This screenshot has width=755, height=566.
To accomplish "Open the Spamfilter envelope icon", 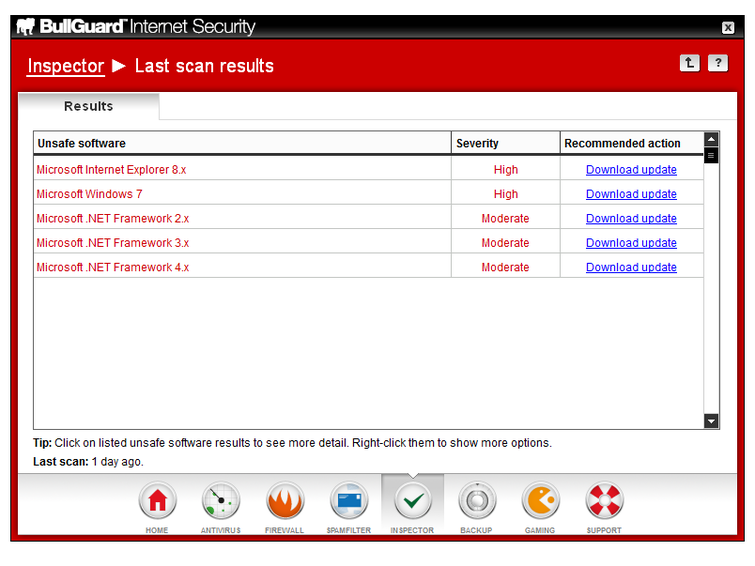I will click(349, 500).
